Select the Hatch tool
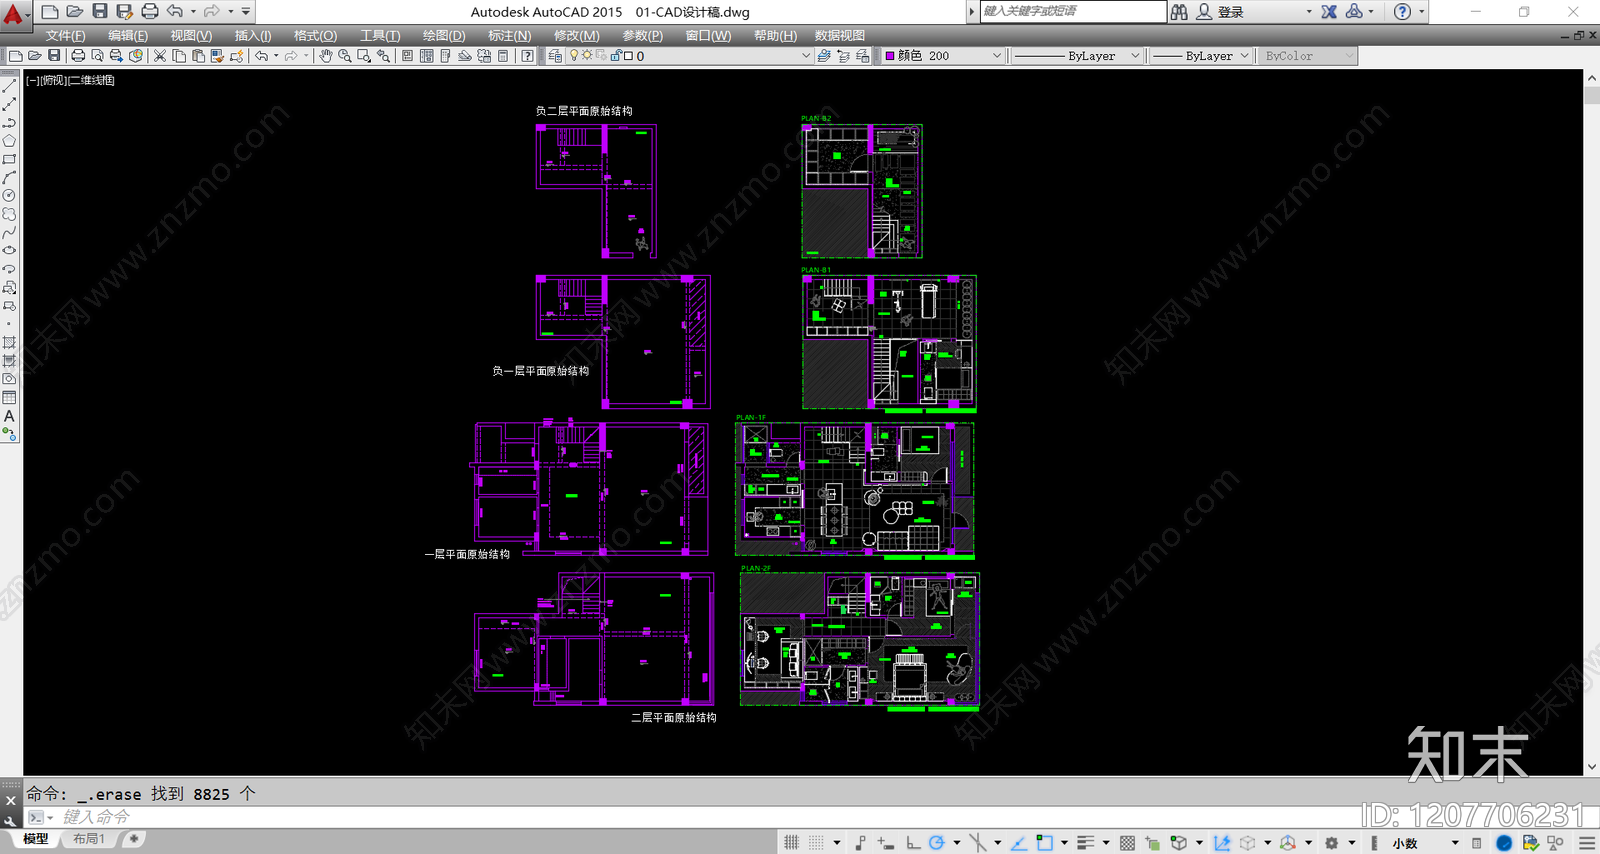 tap(9, 343)
